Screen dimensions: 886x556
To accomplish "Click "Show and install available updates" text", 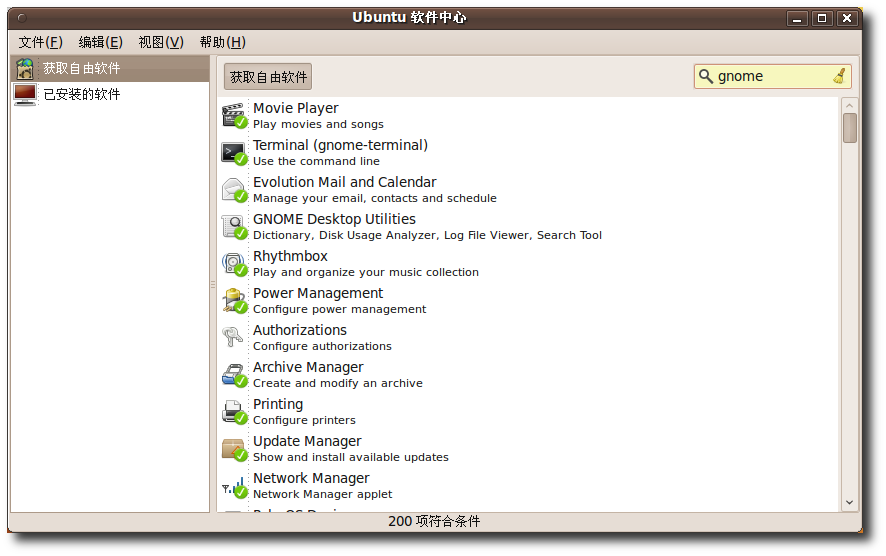I will (x=351, y=457).
